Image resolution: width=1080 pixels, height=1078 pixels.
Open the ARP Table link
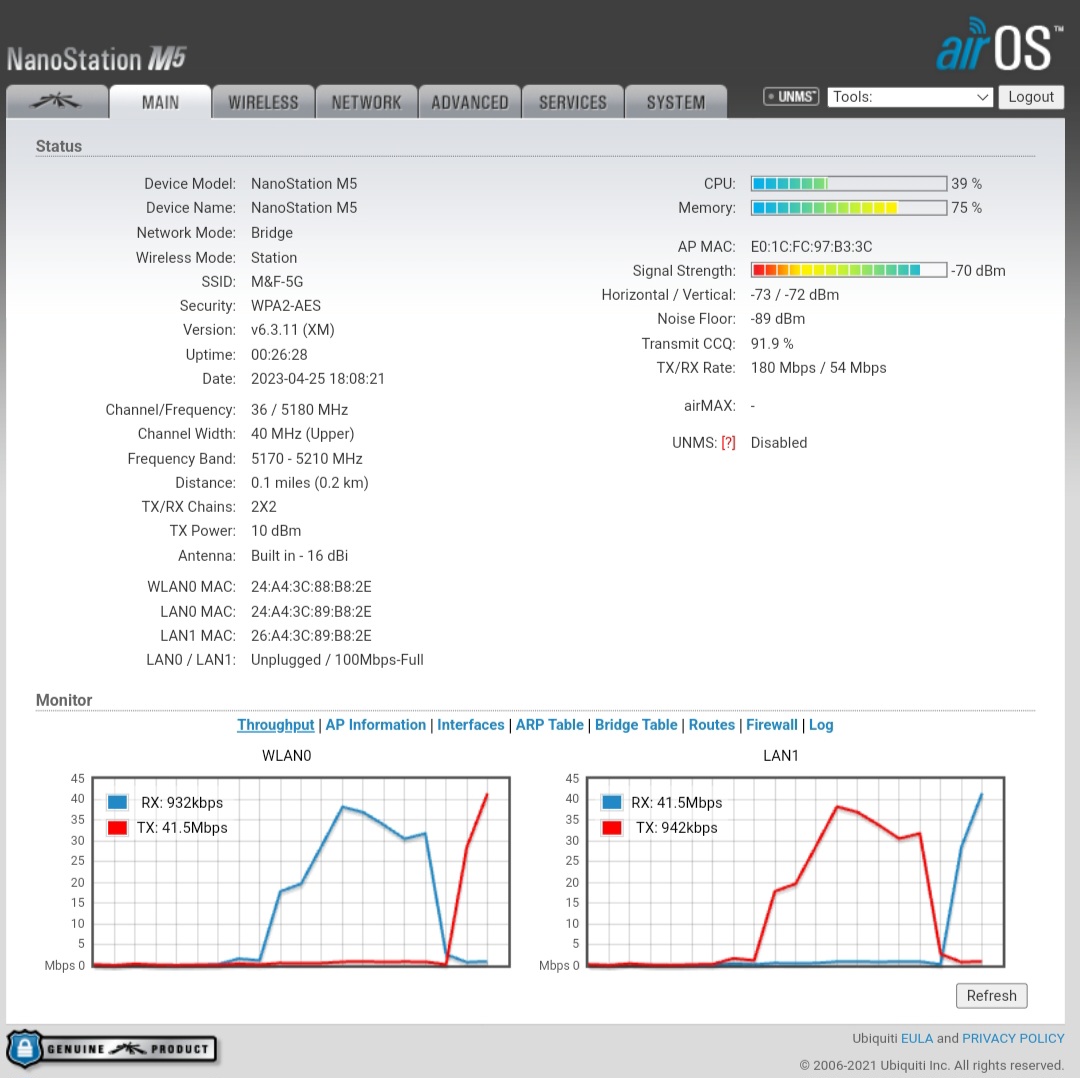[x=550, y=725]
